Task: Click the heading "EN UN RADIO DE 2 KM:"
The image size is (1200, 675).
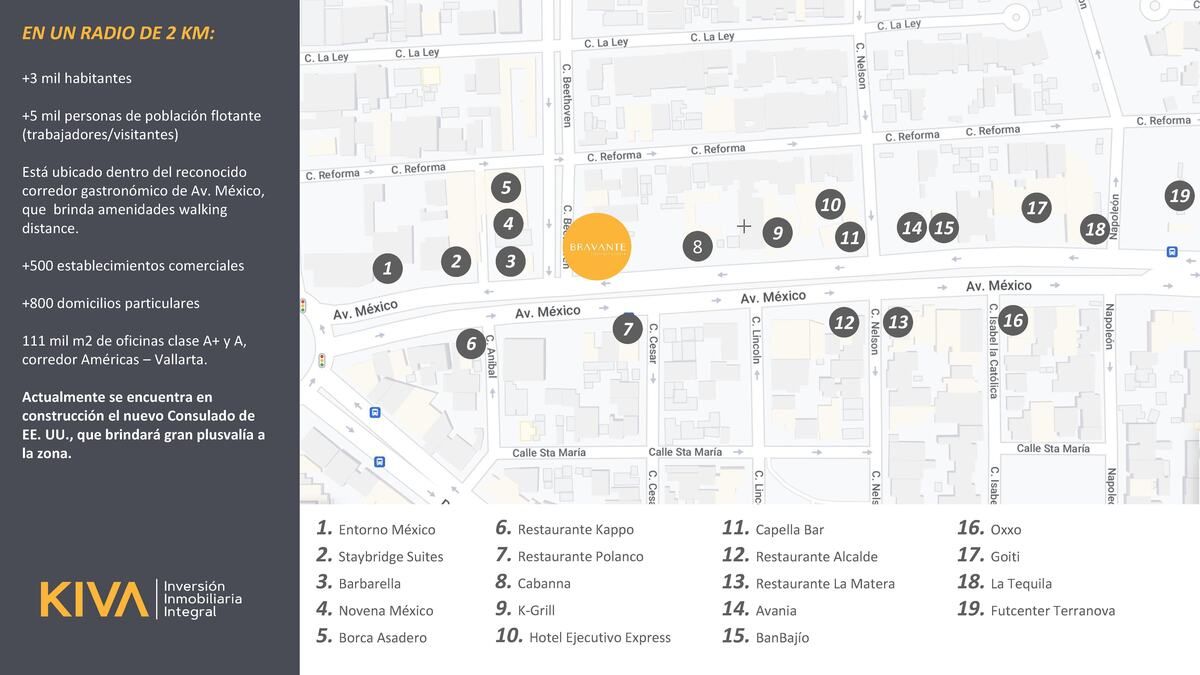Action: tap(118, 33)
